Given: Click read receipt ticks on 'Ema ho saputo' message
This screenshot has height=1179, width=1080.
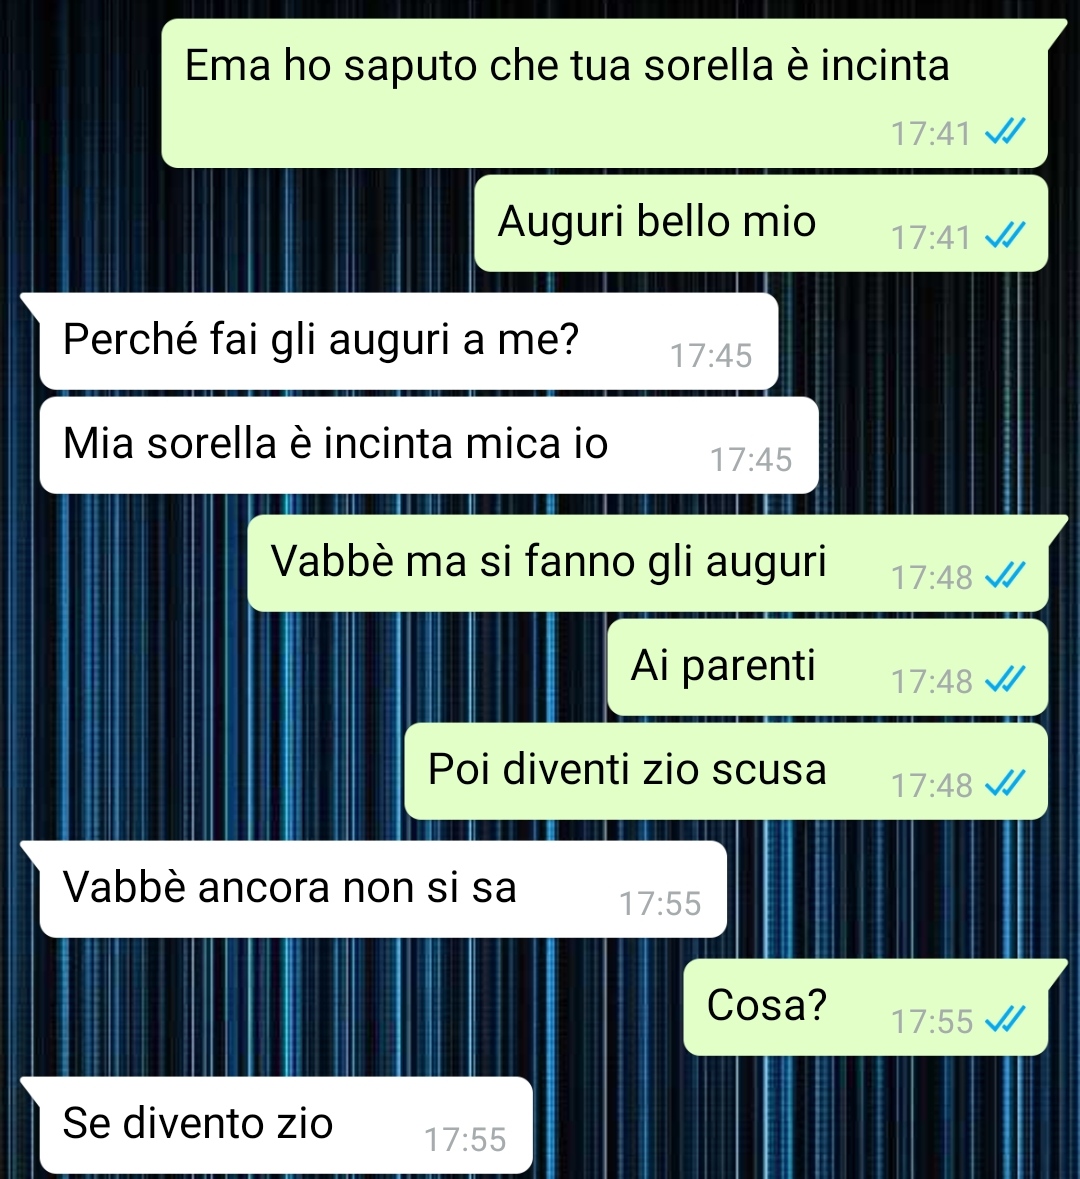Looking at the screenshot, I should [1005, 133].
